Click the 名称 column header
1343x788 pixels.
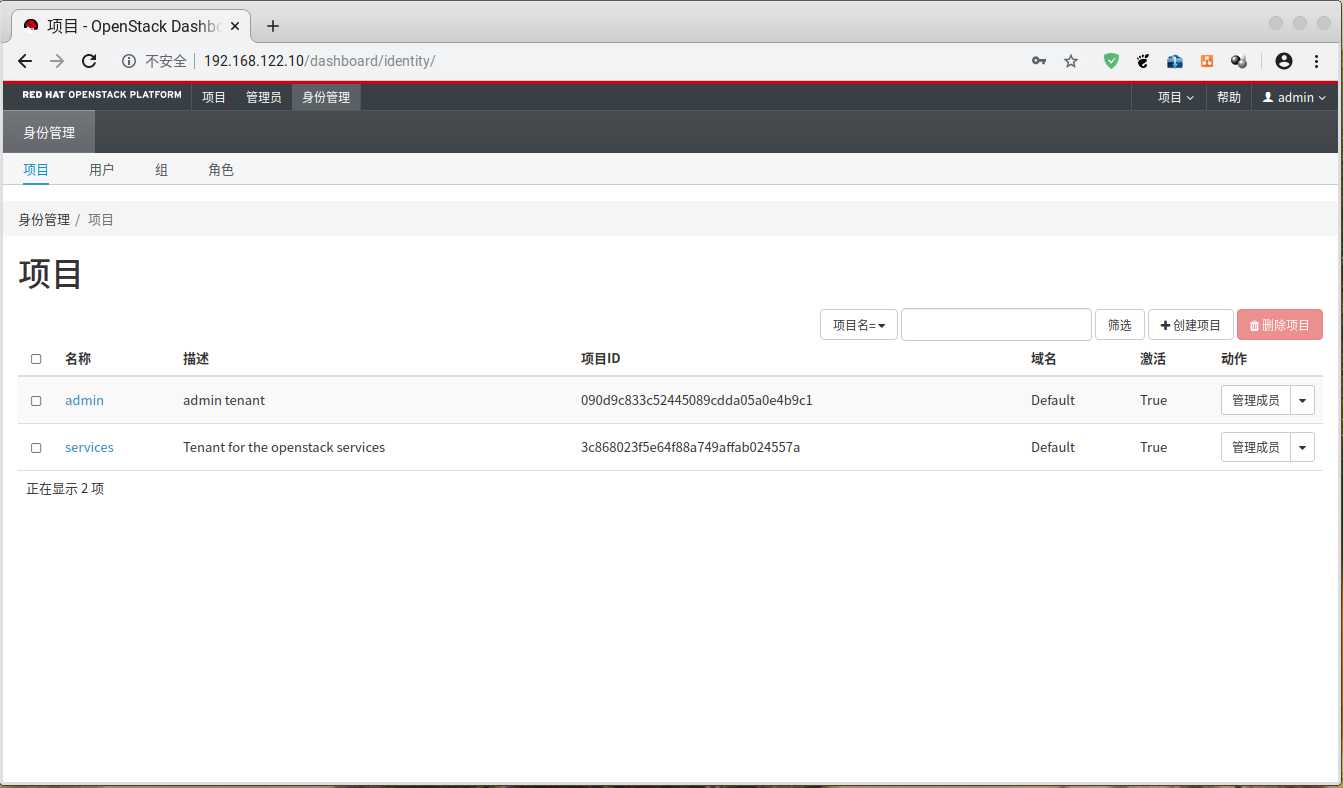pyautogui.click(x=78, y=359)
